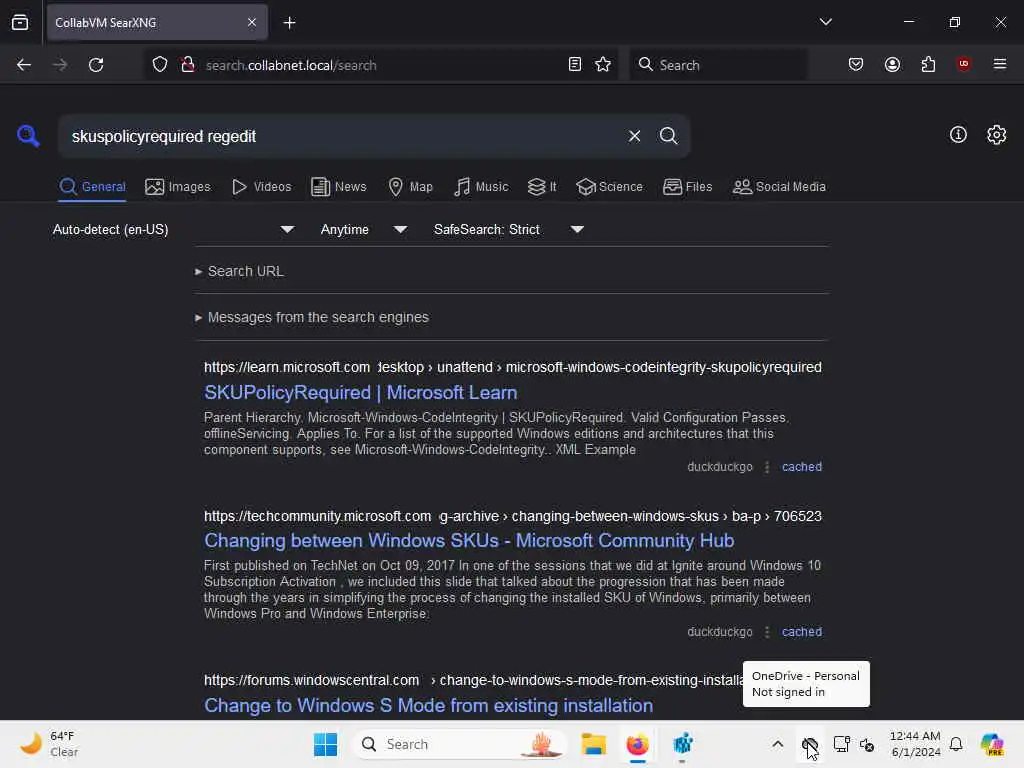
Task: Toggle reader view icon in address bar
Action: pos(575,64)
